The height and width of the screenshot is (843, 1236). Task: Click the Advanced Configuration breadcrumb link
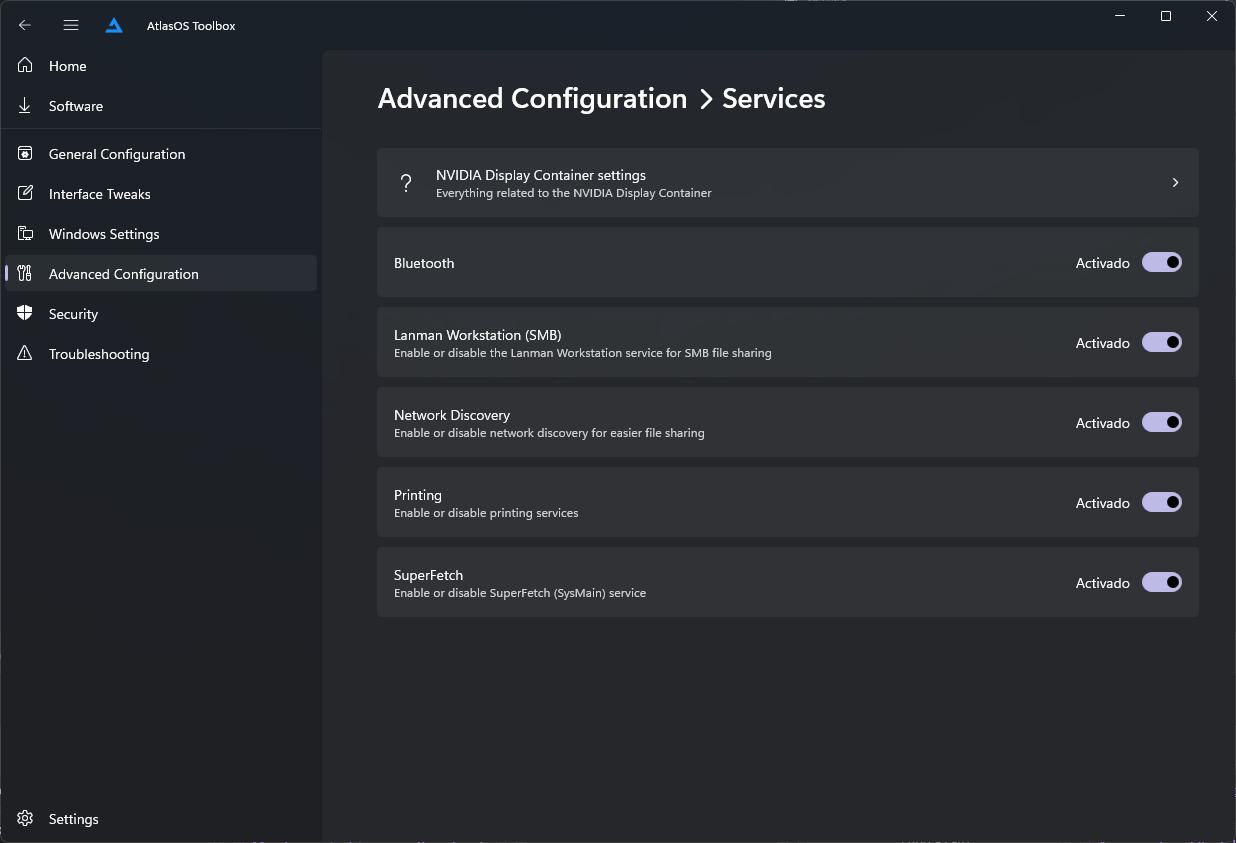click(x=532, y=99)
